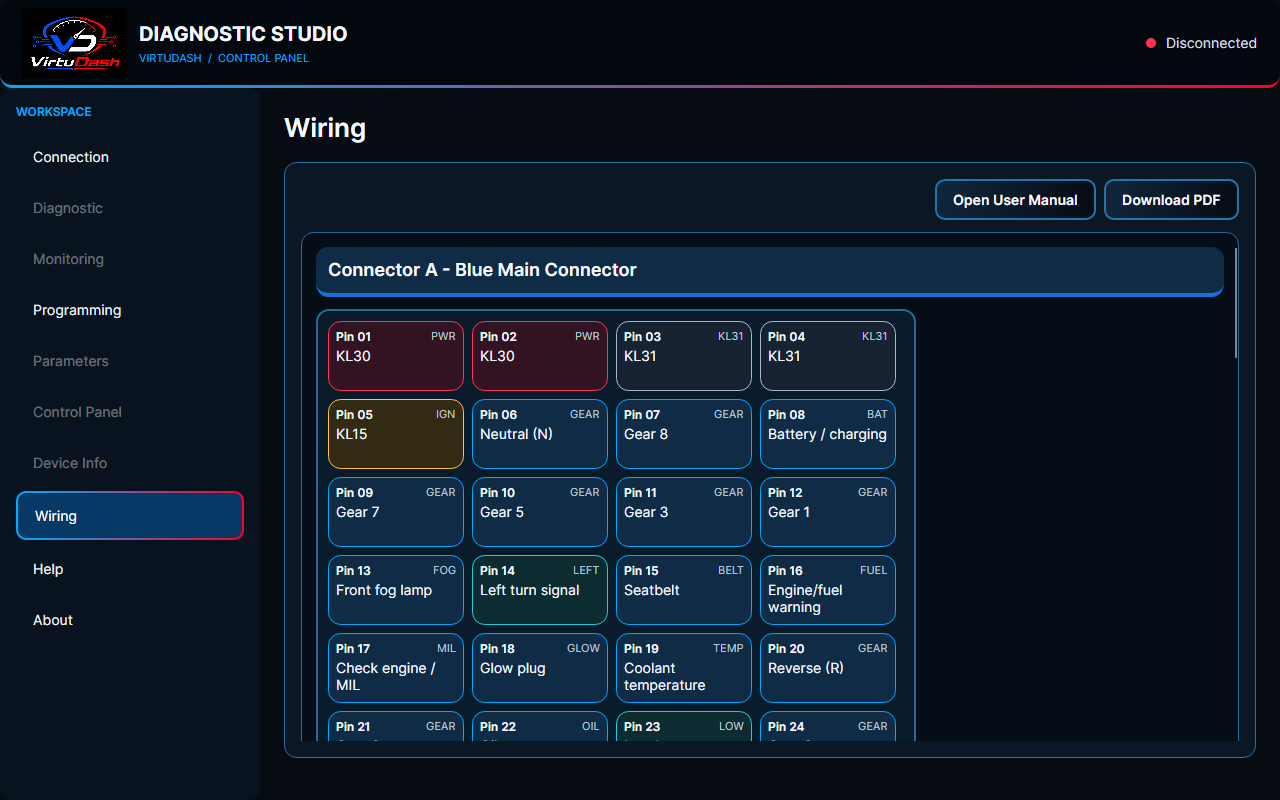Select the Pin 09 Gear 7 card

(396, 512)
